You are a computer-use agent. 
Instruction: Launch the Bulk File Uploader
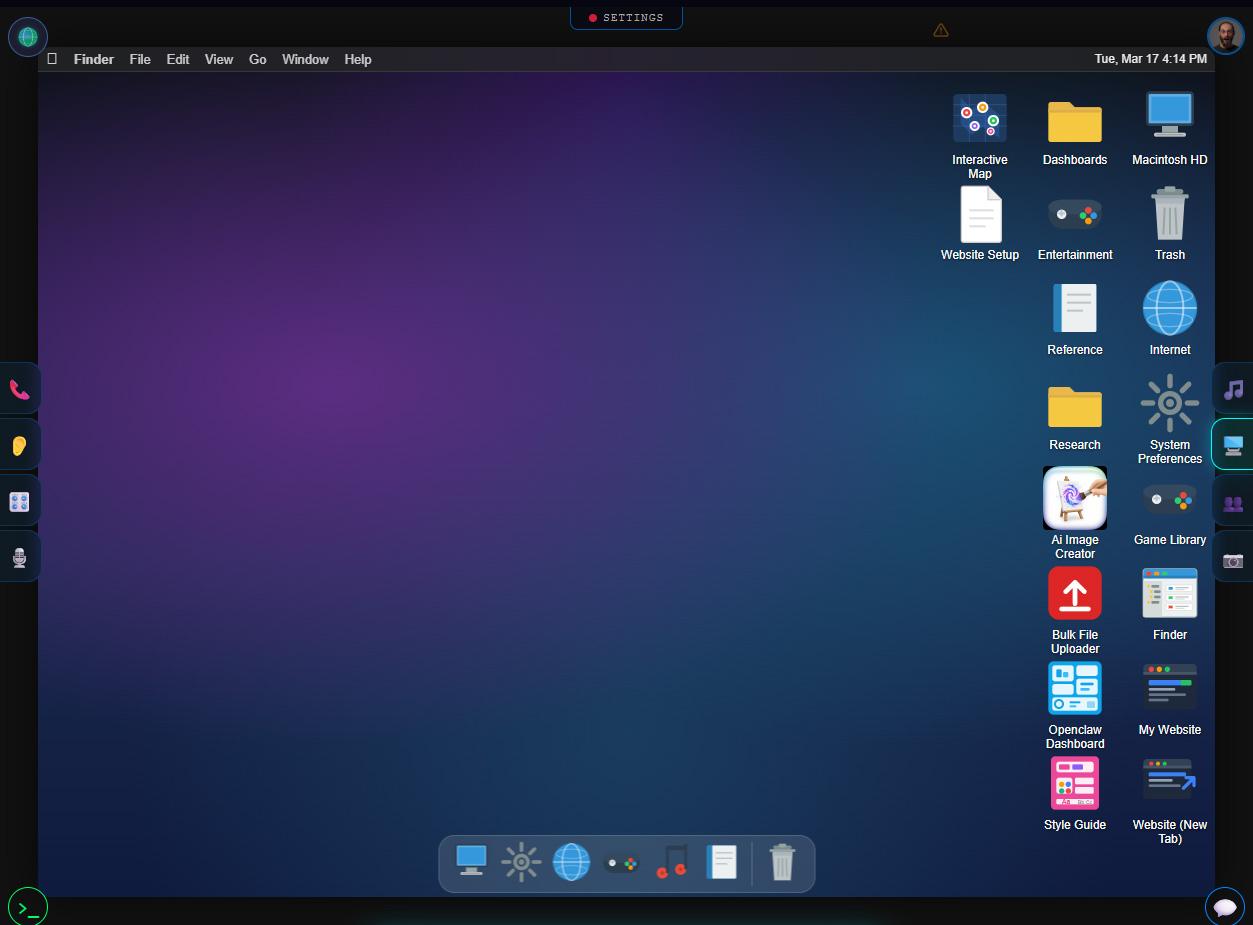(x=1075, y=592)
